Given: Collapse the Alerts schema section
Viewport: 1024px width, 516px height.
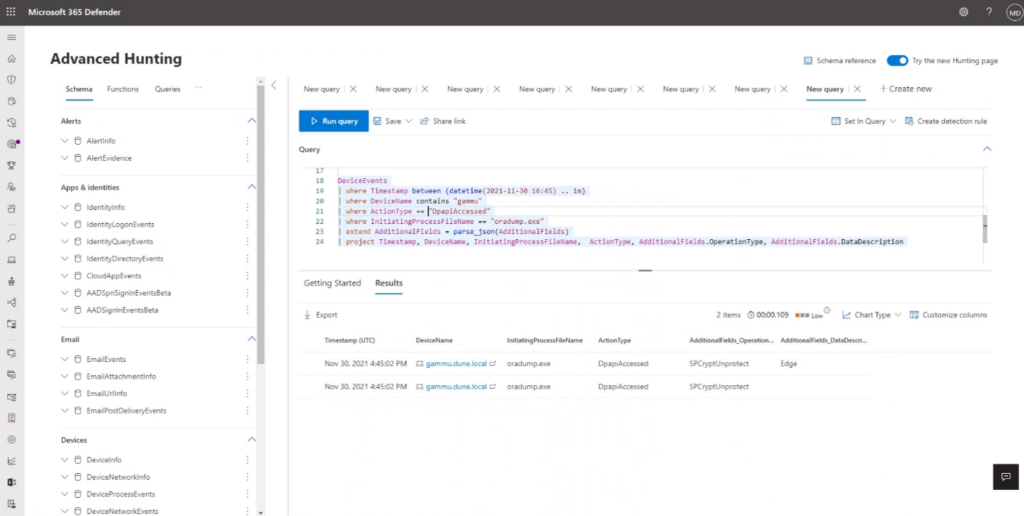Looking at the screenshot, I should pos(252,121).
